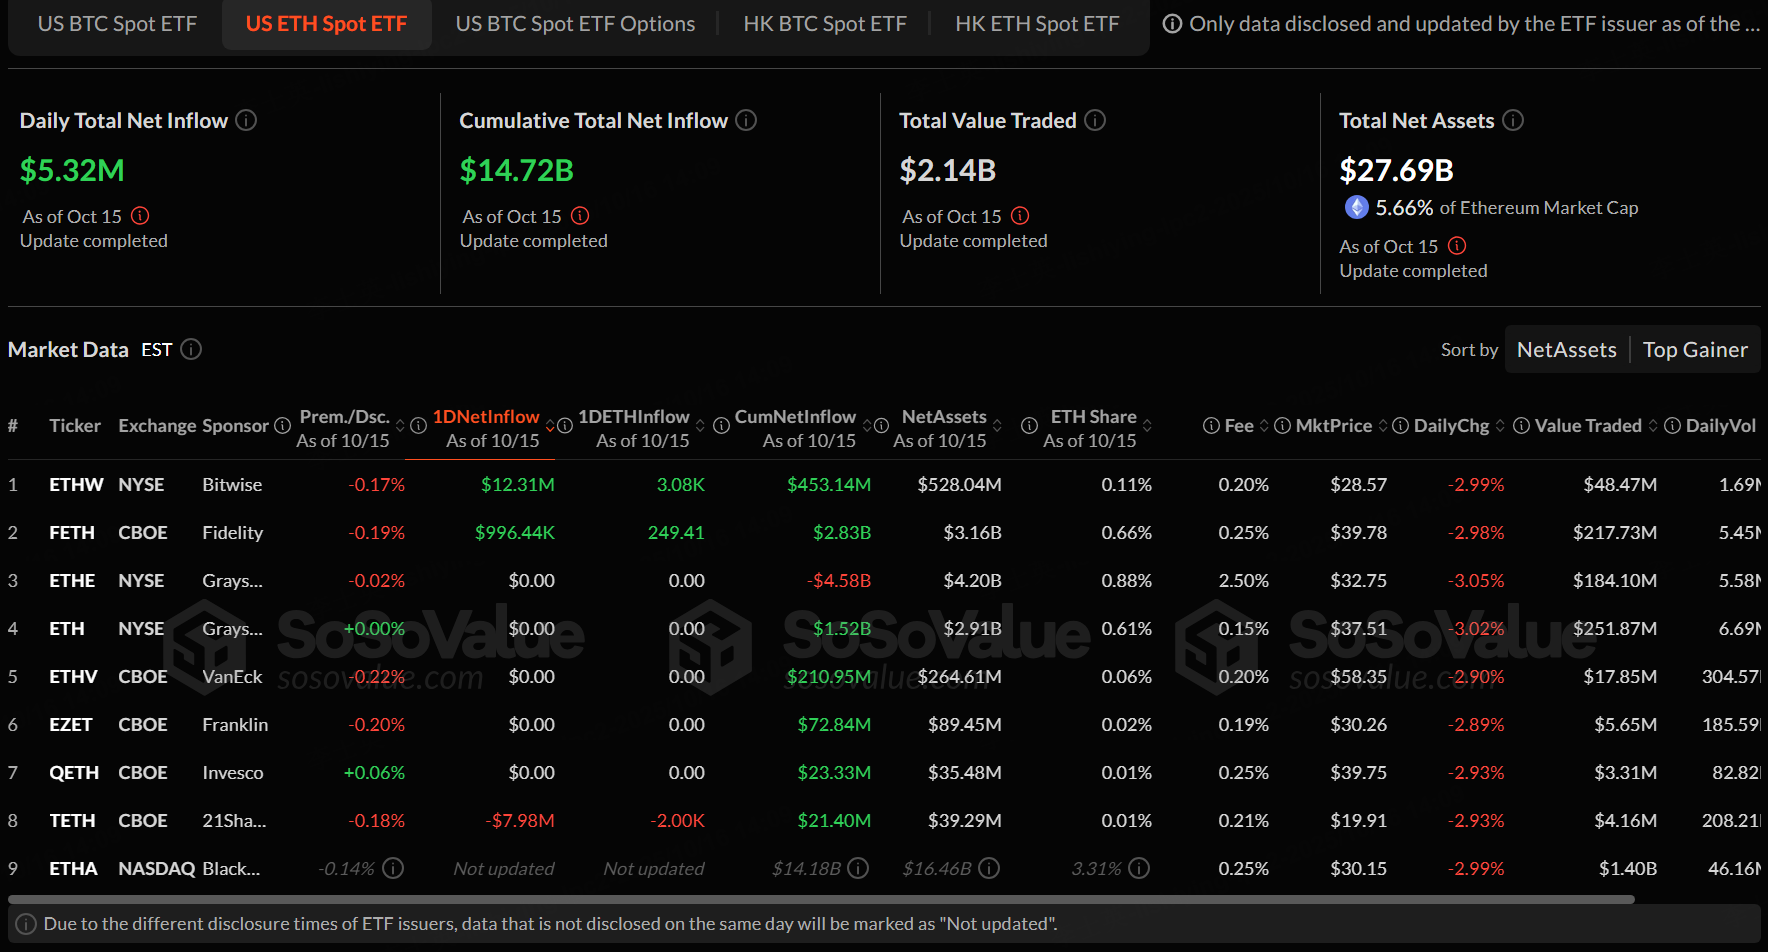Select the US ETH Spot ETF tab
Image resolution: width=1768 pixels, height=952 pixels.
[327, 24]
